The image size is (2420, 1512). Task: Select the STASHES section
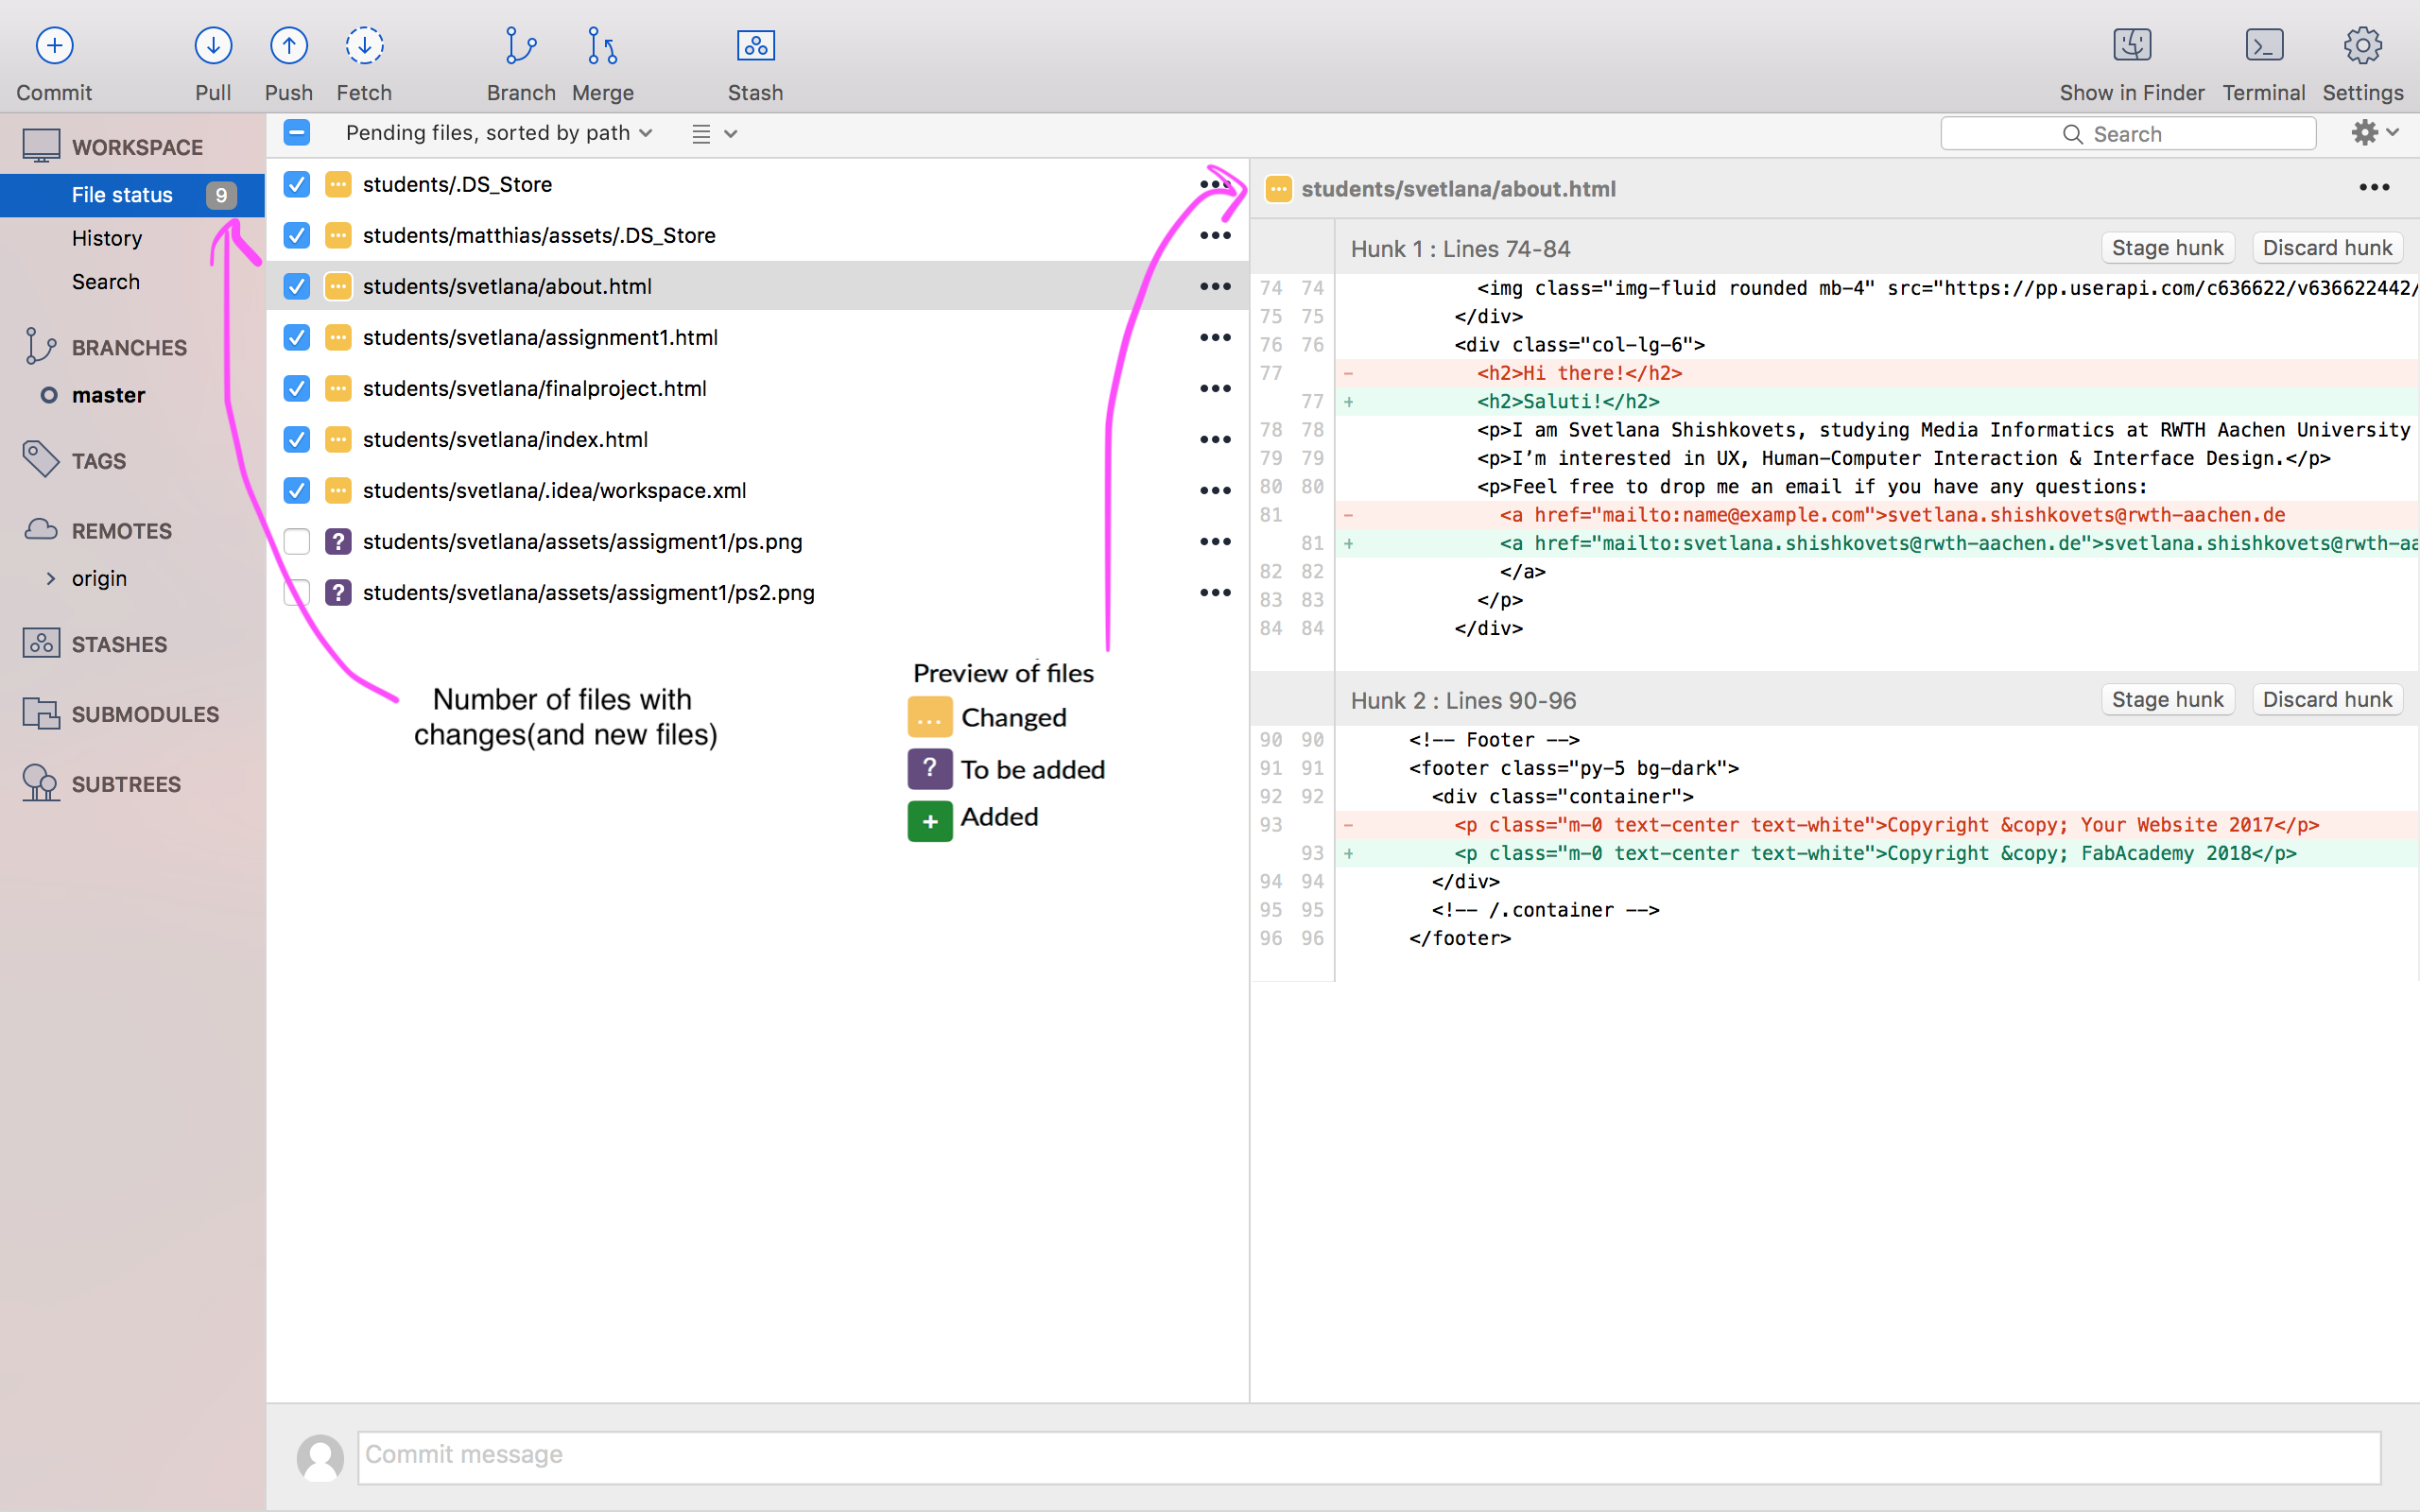tap(119, 644)
